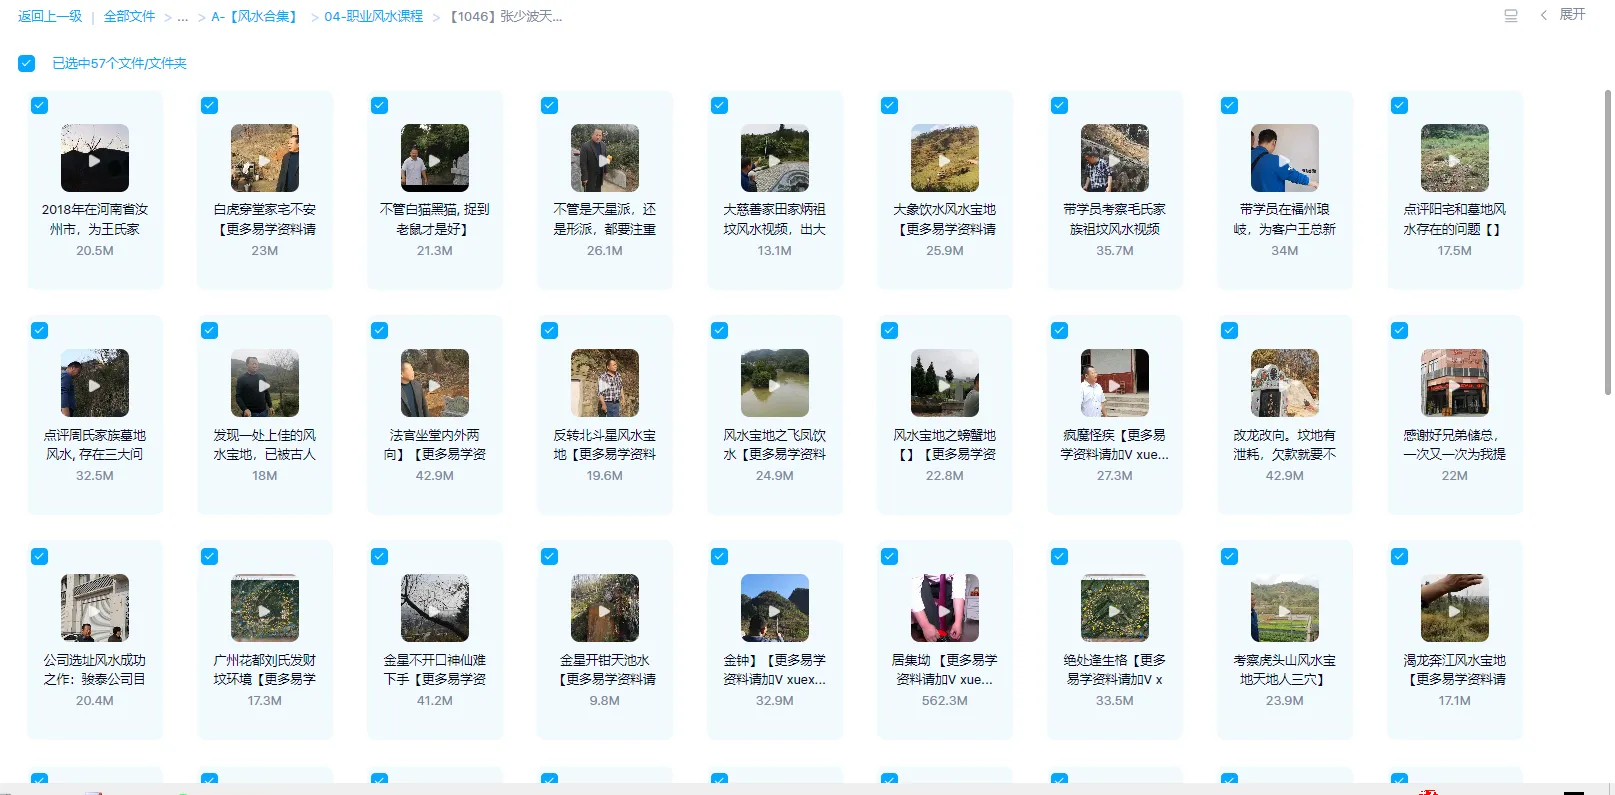Open 法言坐堂内外两向 video thumbnail

tap(435, 383)
